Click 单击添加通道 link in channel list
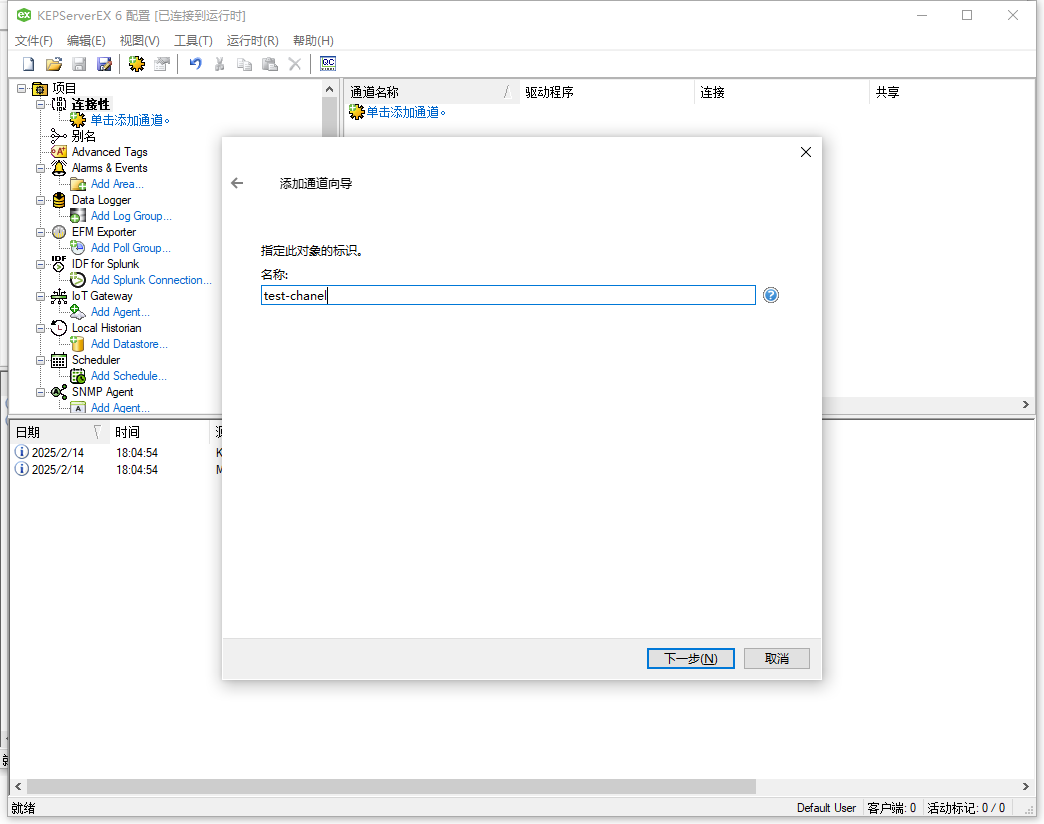 point(405,112)
